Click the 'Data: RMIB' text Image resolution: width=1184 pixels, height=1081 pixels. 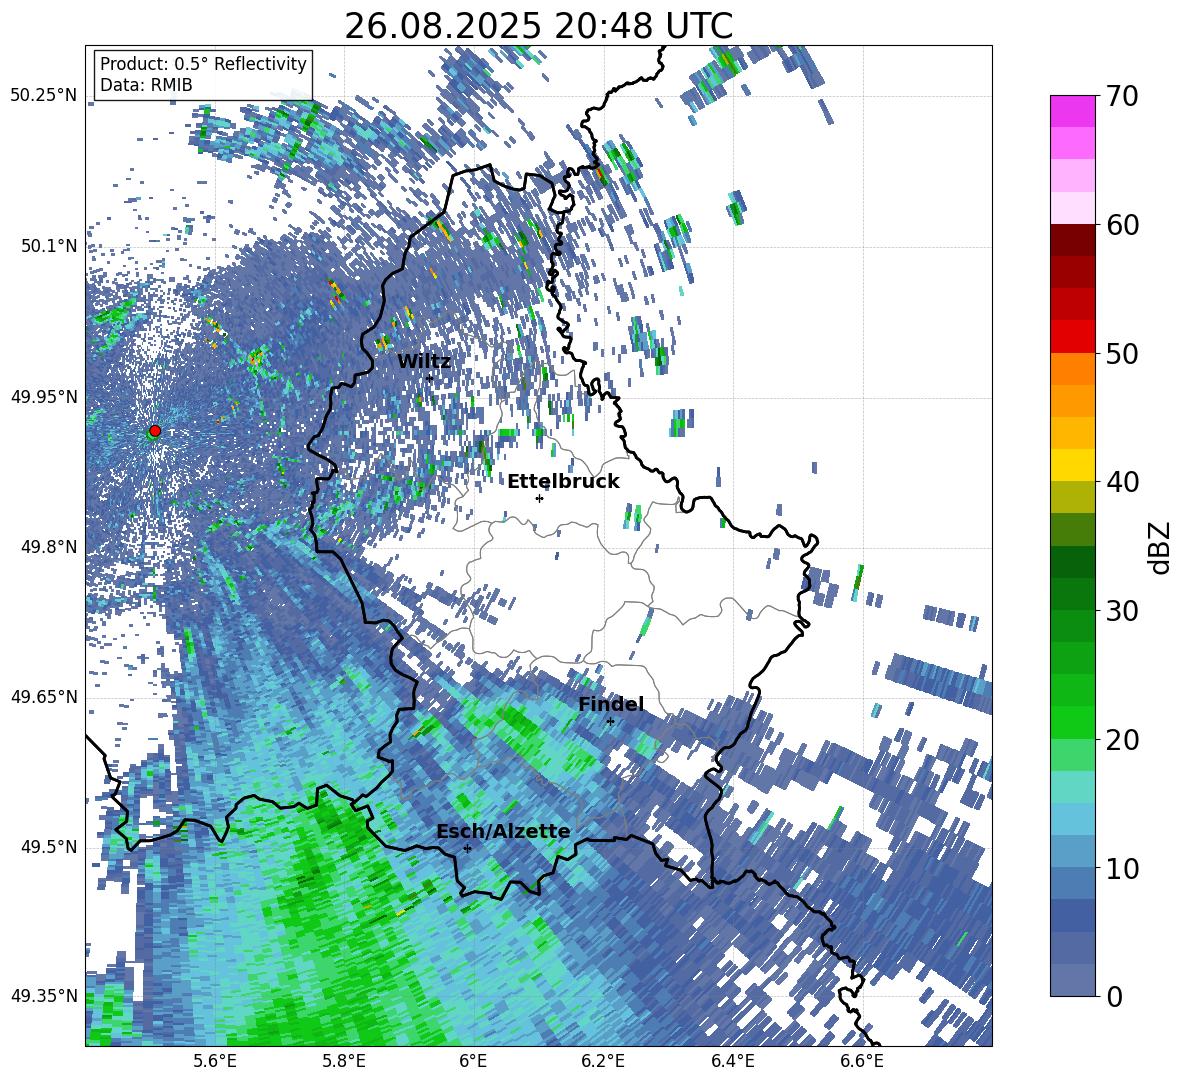[146, 85]
